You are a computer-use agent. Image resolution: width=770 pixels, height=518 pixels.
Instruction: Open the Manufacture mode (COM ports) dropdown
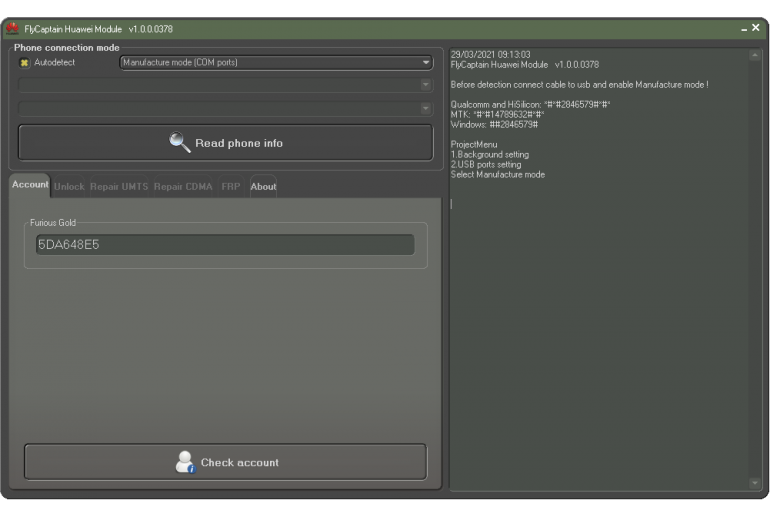click(276, 62)
